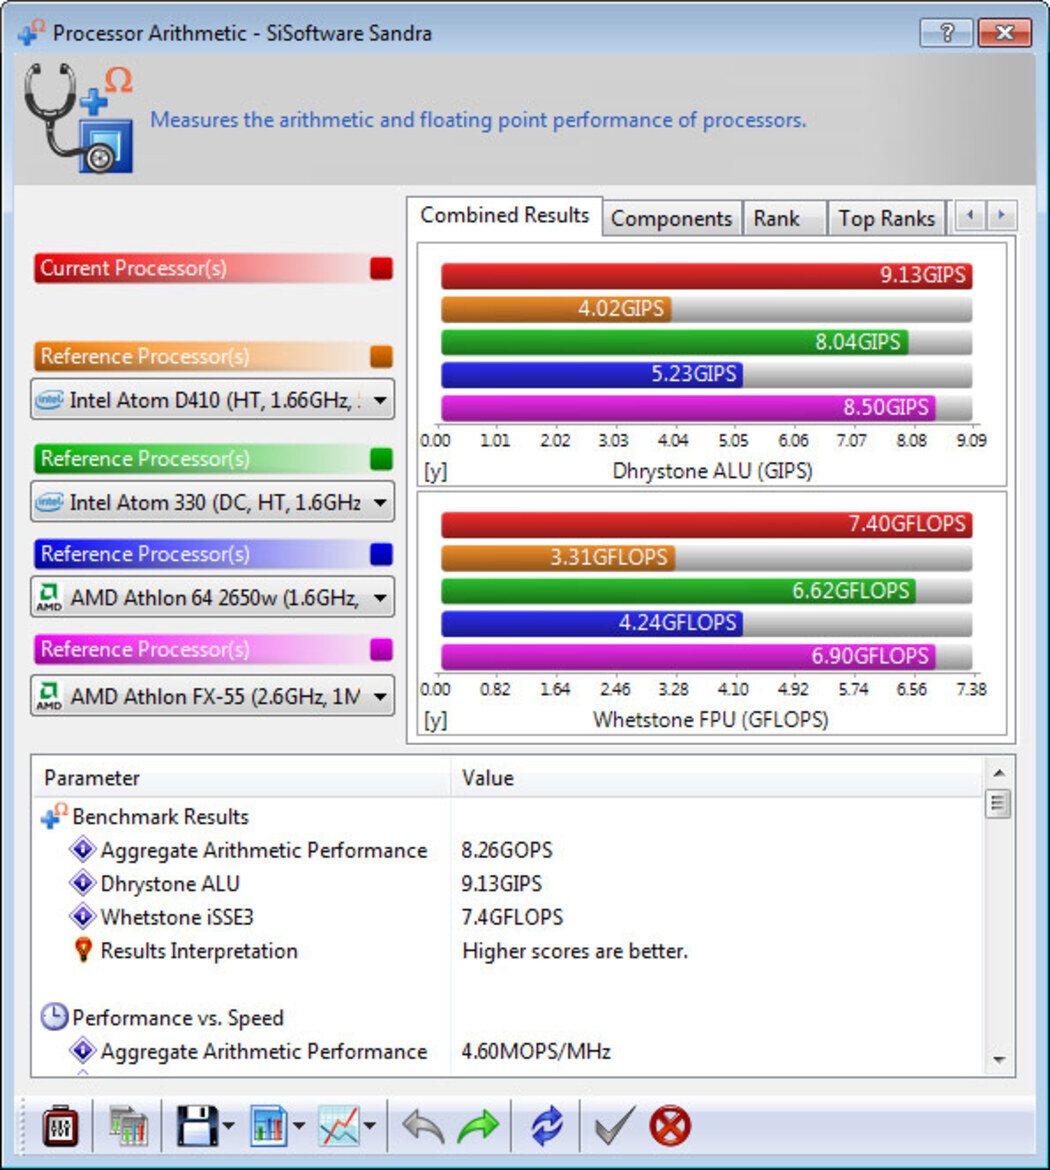Click the blue 4.24GFLOPS Whetstone bar
The image size is (1050, 1170).
point(592,624)
